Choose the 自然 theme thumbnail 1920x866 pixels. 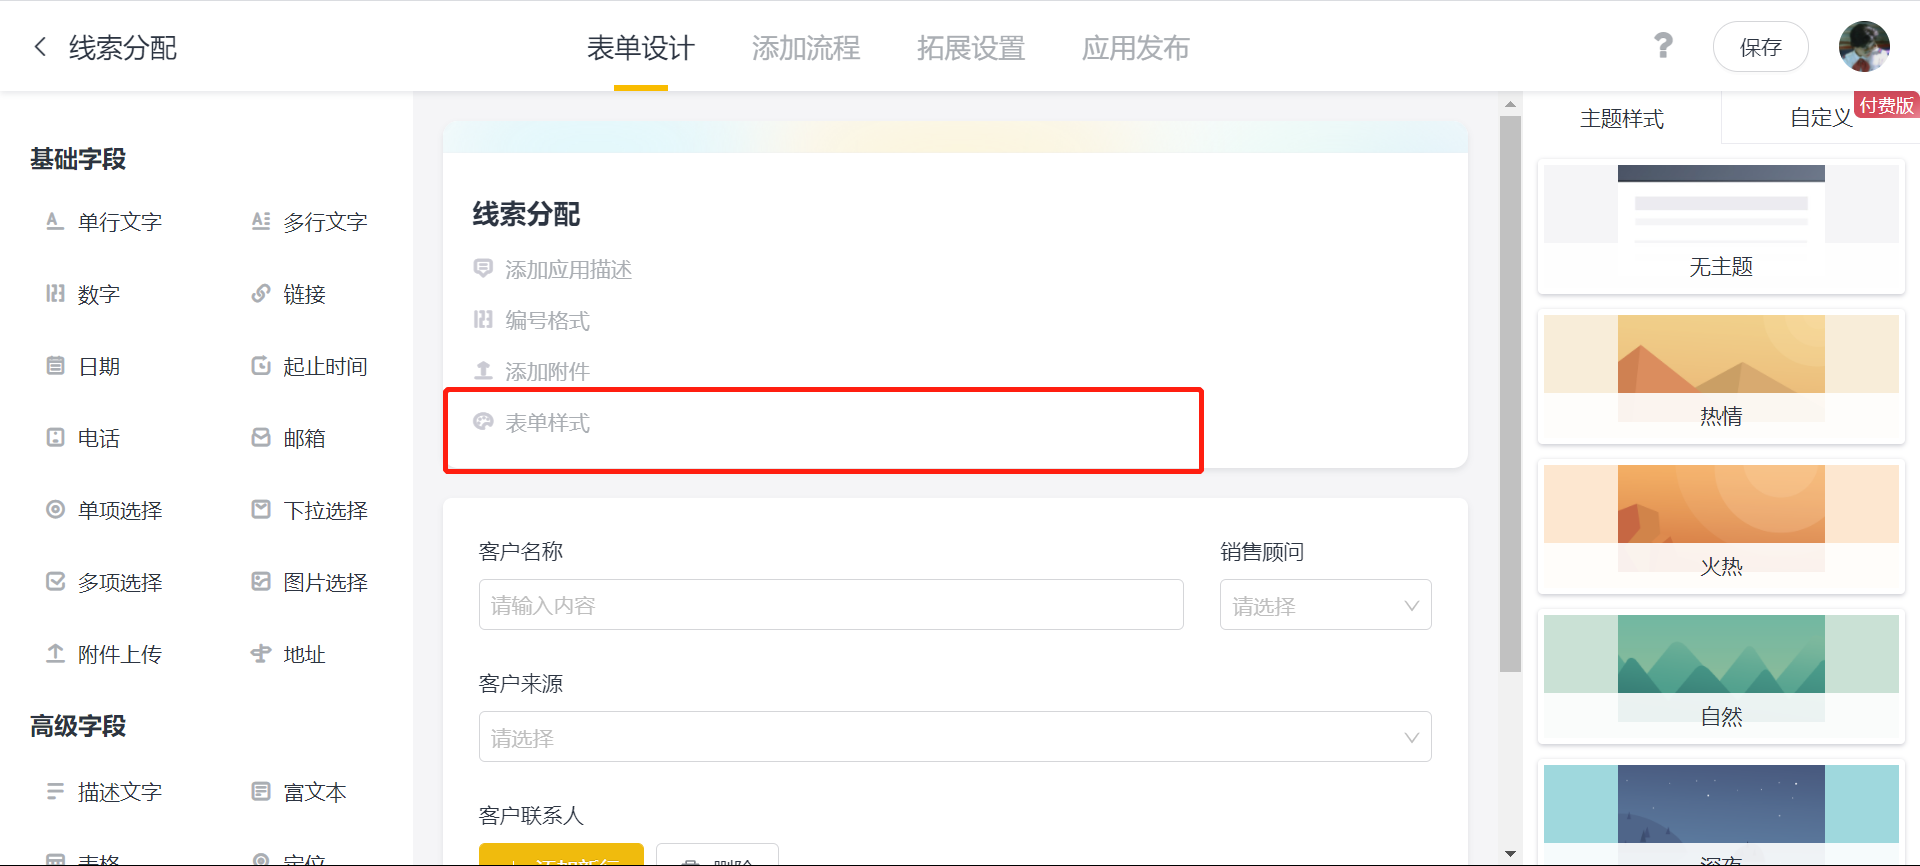point(1721,676)
